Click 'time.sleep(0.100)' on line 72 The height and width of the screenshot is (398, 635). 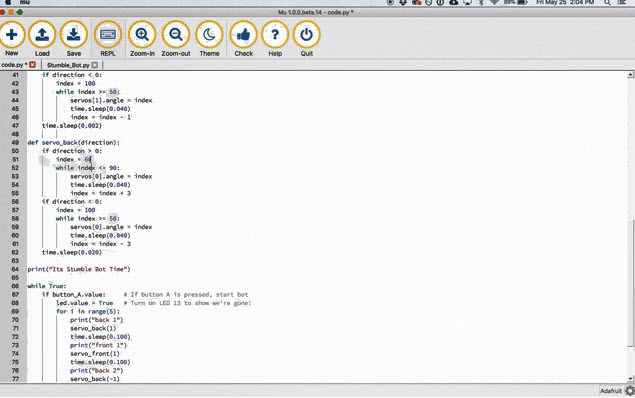pyautogui.click(x=100, y=337)
